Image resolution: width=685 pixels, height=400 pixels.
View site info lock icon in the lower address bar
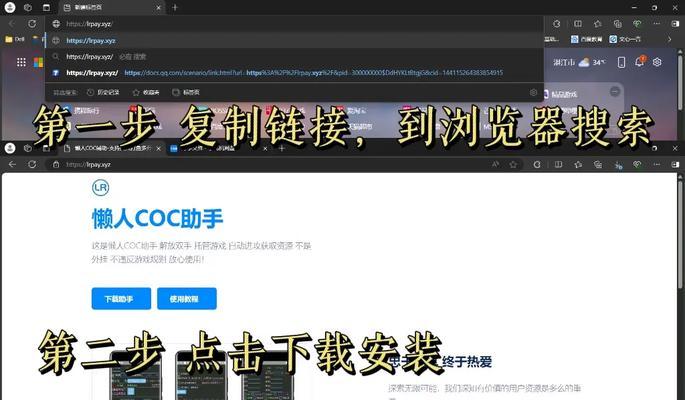[x=56, y=165]
